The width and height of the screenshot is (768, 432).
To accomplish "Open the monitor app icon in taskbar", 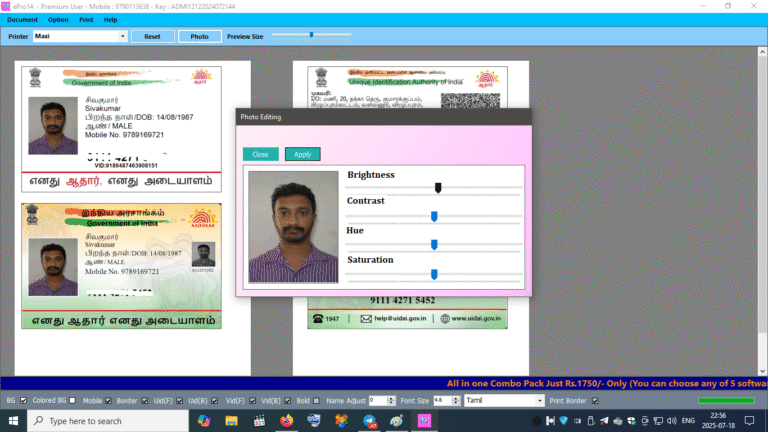I will [x=314, y=421].
